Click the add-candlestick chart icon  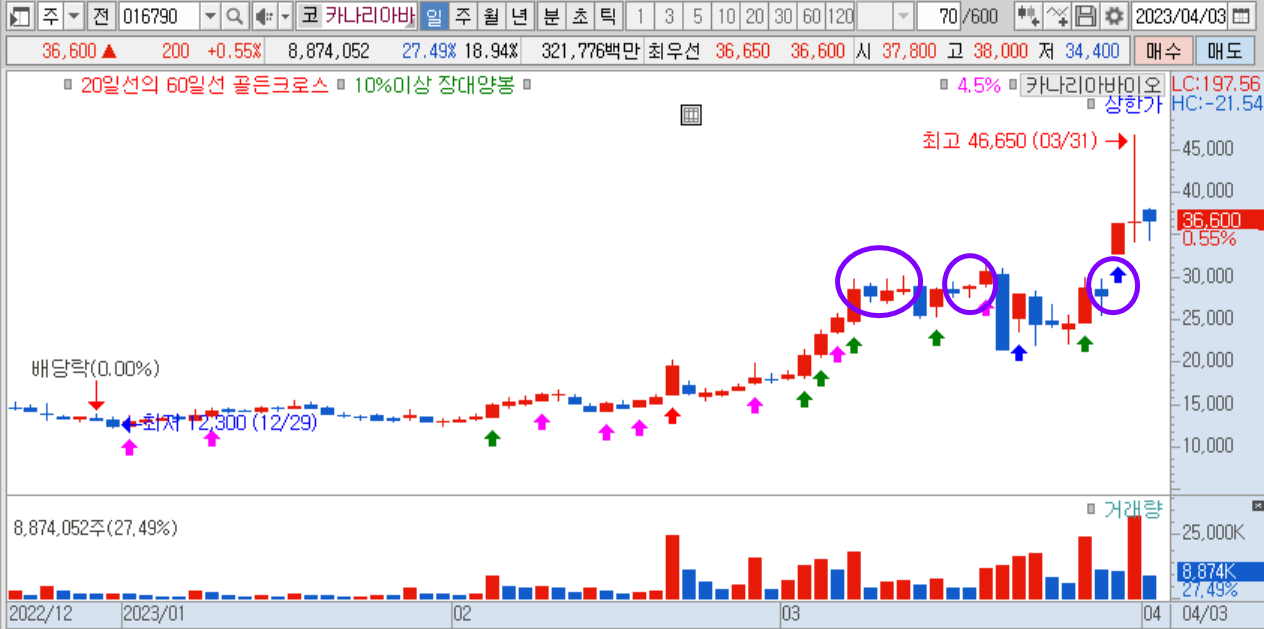pos(1027,15)
